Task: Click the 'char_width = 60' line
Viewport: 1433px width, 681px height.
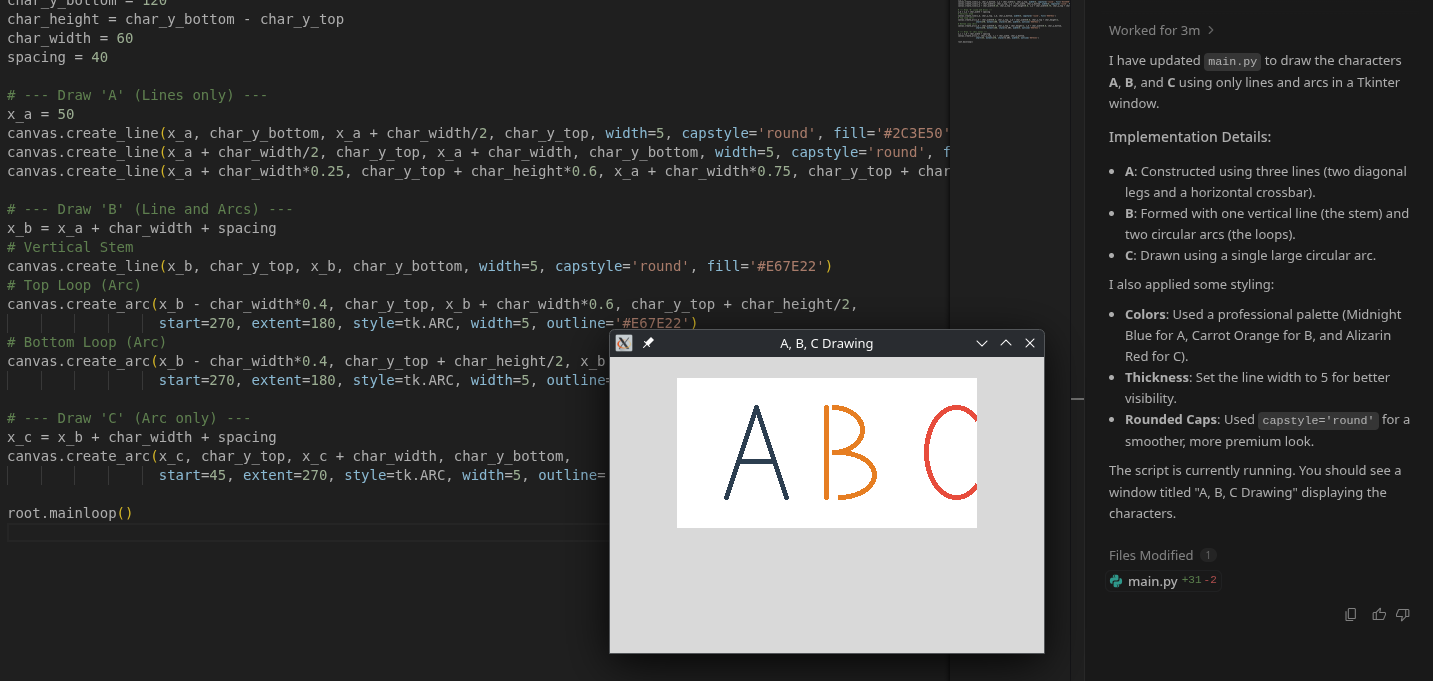Action: [x=70, y=38]
